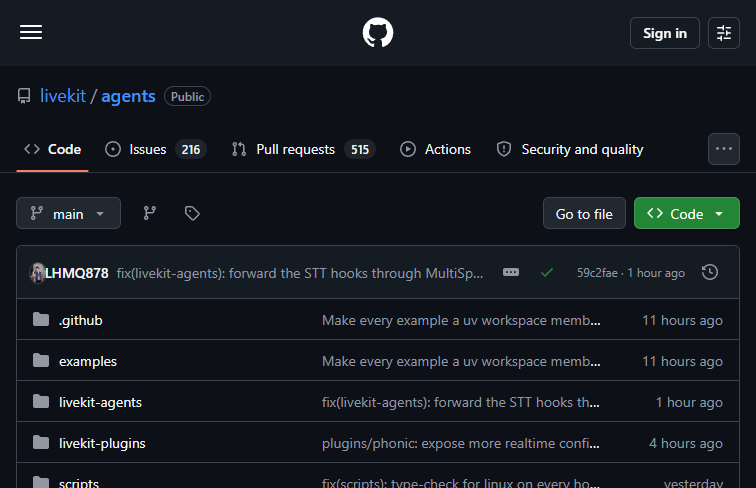Open .github row commit message link

click(461, 320)
